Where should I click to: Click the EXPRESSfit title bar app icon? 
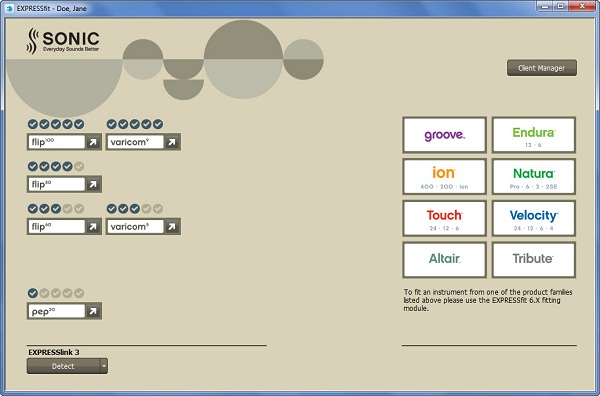tap(10, 8)
